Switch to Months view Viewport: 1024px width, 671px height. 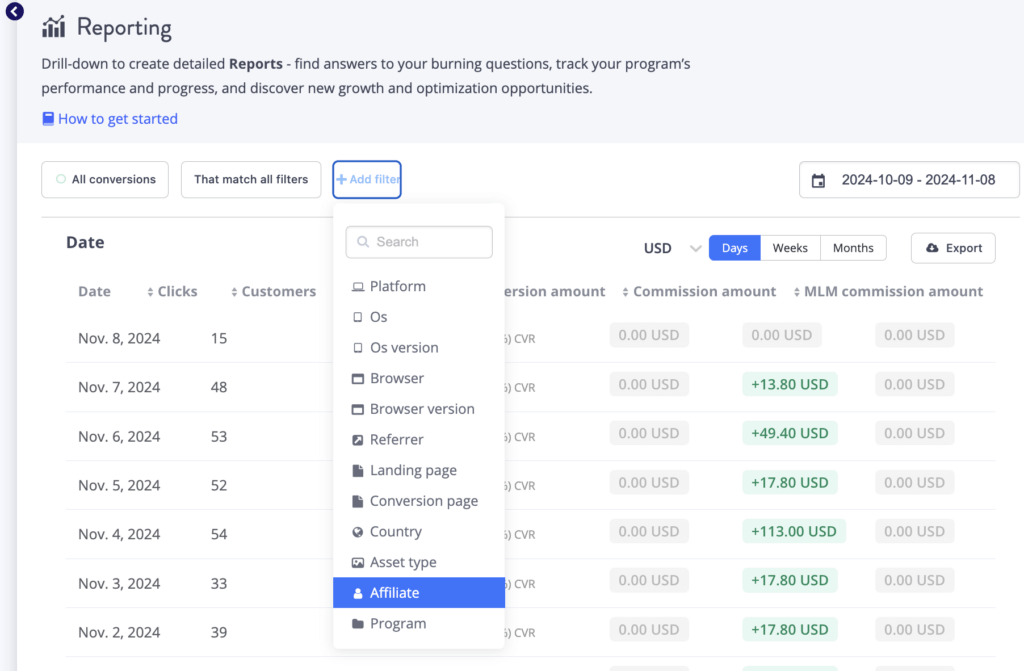pyautogui.click(x=852, y=247)
